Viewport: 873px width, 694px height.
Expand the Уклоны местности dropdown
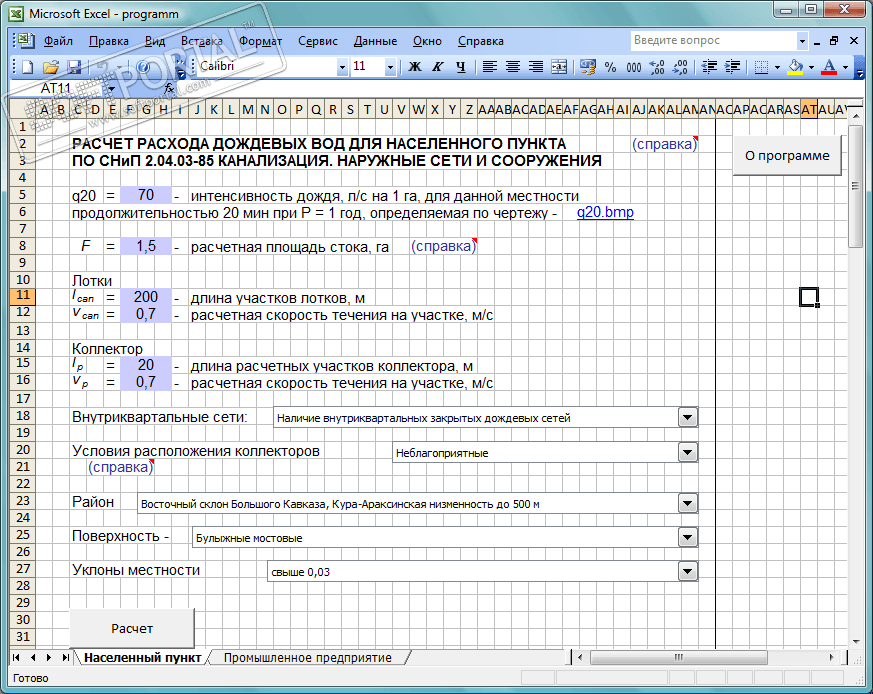click(688, 571)
